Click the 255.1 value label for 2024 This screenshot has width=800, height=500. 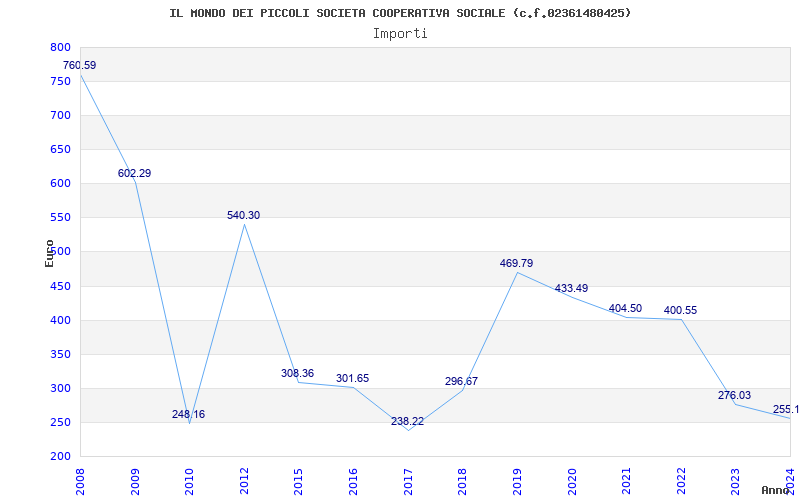[786, 409]
